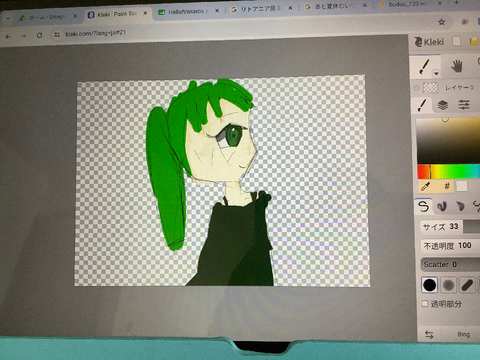
Task: Choose the solid black circle brush shape
Action: (429, 285)
